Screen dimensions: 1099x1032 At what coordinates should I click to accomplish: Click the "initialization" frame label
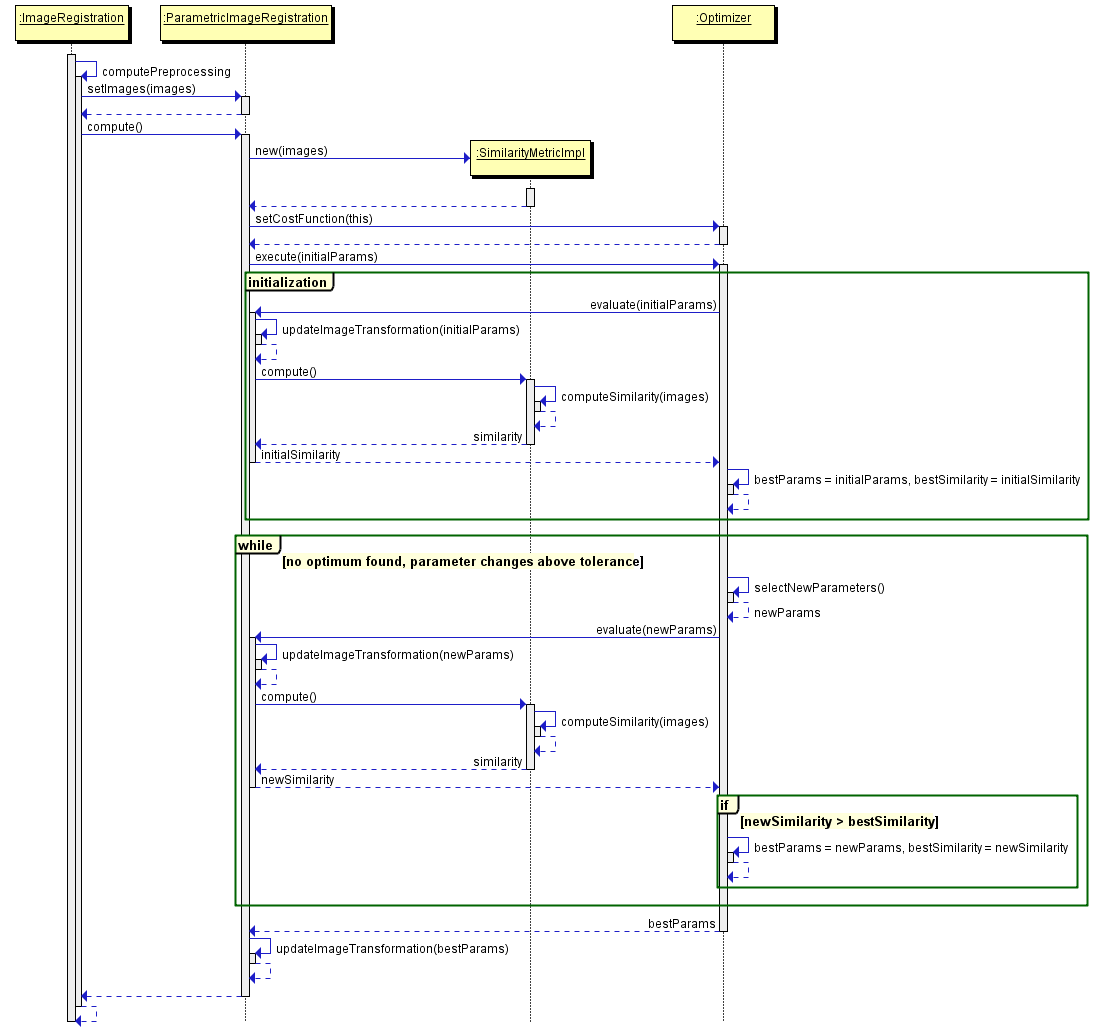(287, 283)
